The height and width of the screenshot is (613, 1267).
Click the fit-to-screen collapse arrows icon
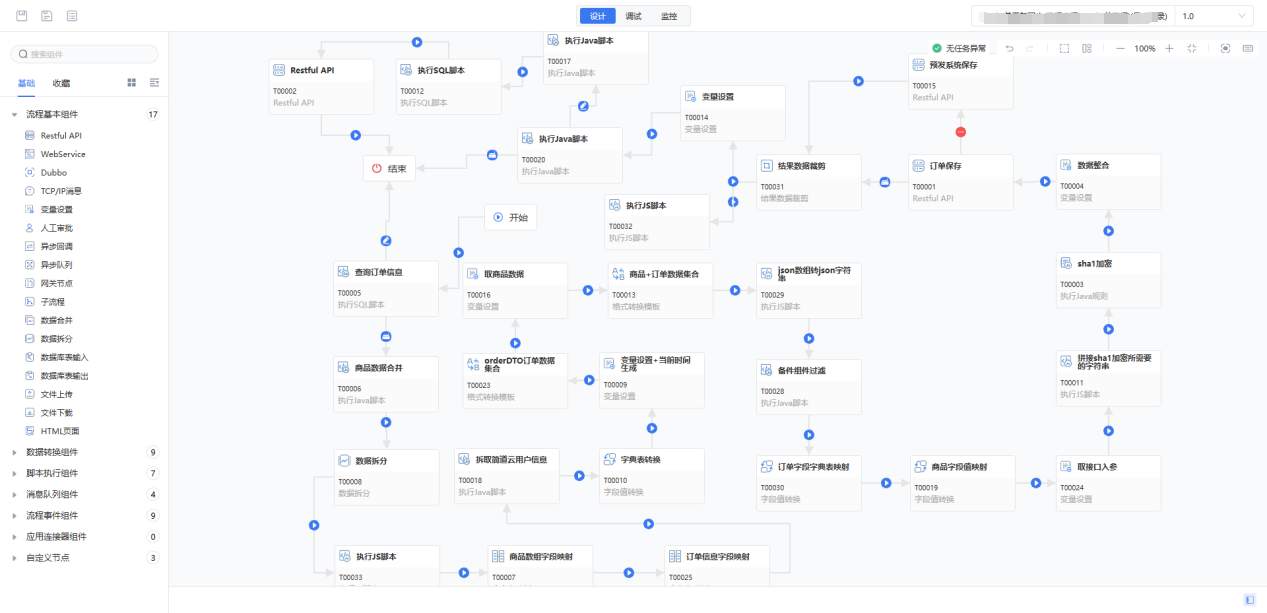pyautogui.click(x=1192, y=48)
